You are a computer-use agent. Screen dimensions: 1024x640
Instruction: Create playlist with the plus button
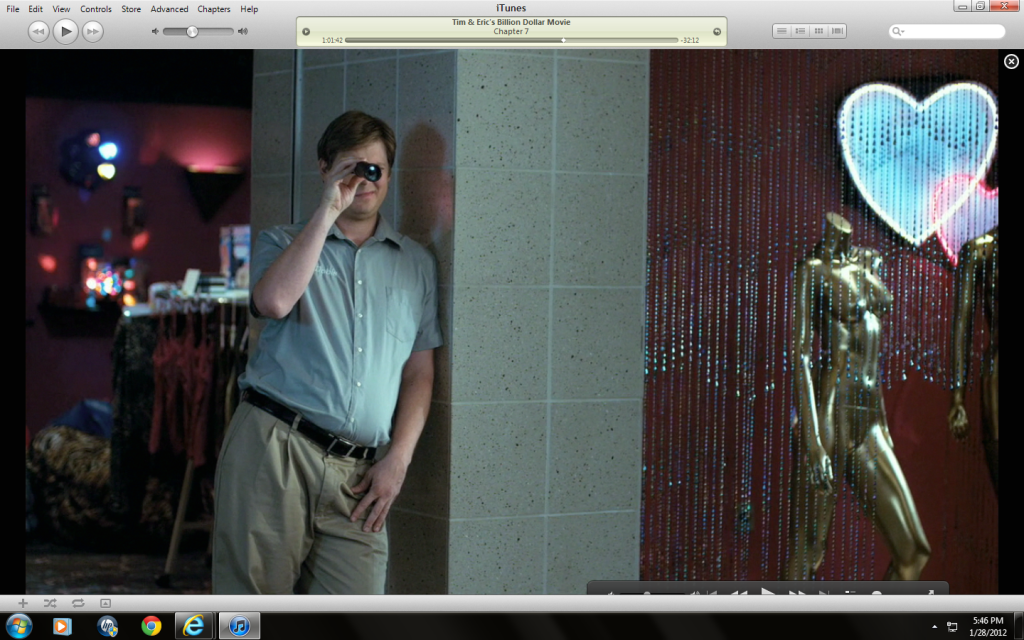23,603
